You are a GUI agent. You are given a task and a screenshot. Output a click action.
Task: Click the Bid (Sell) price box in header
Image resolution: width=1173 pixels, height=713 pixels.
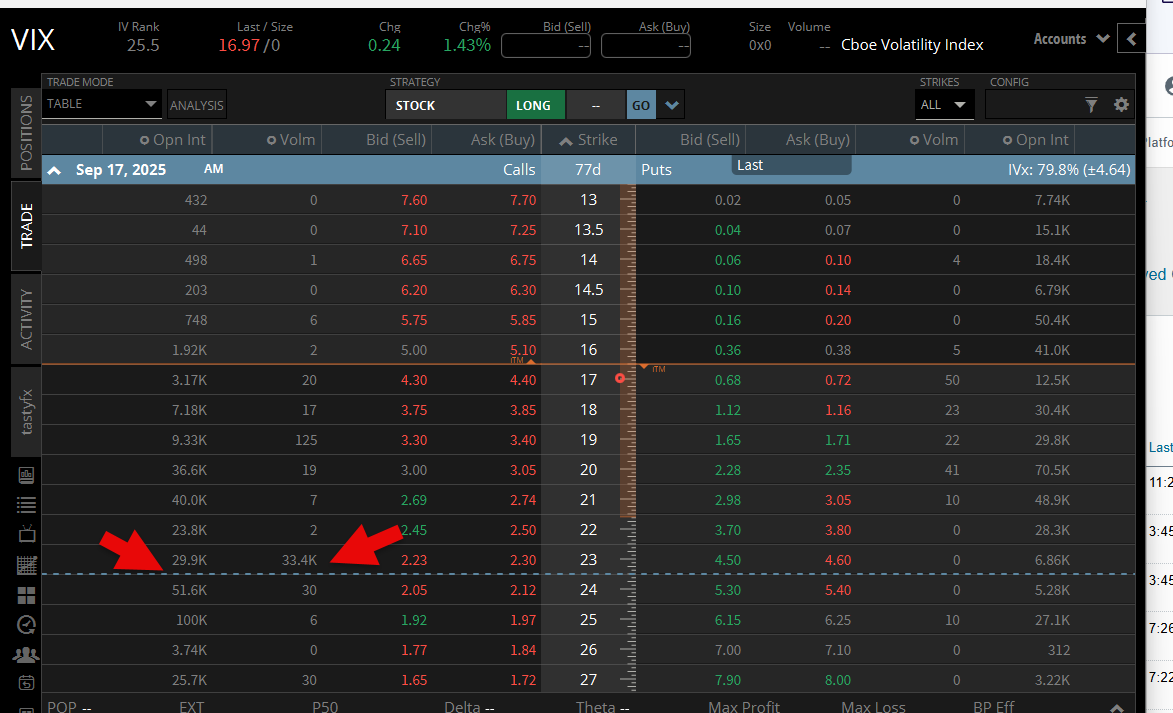pyautogui.click(x=546, y=46)
